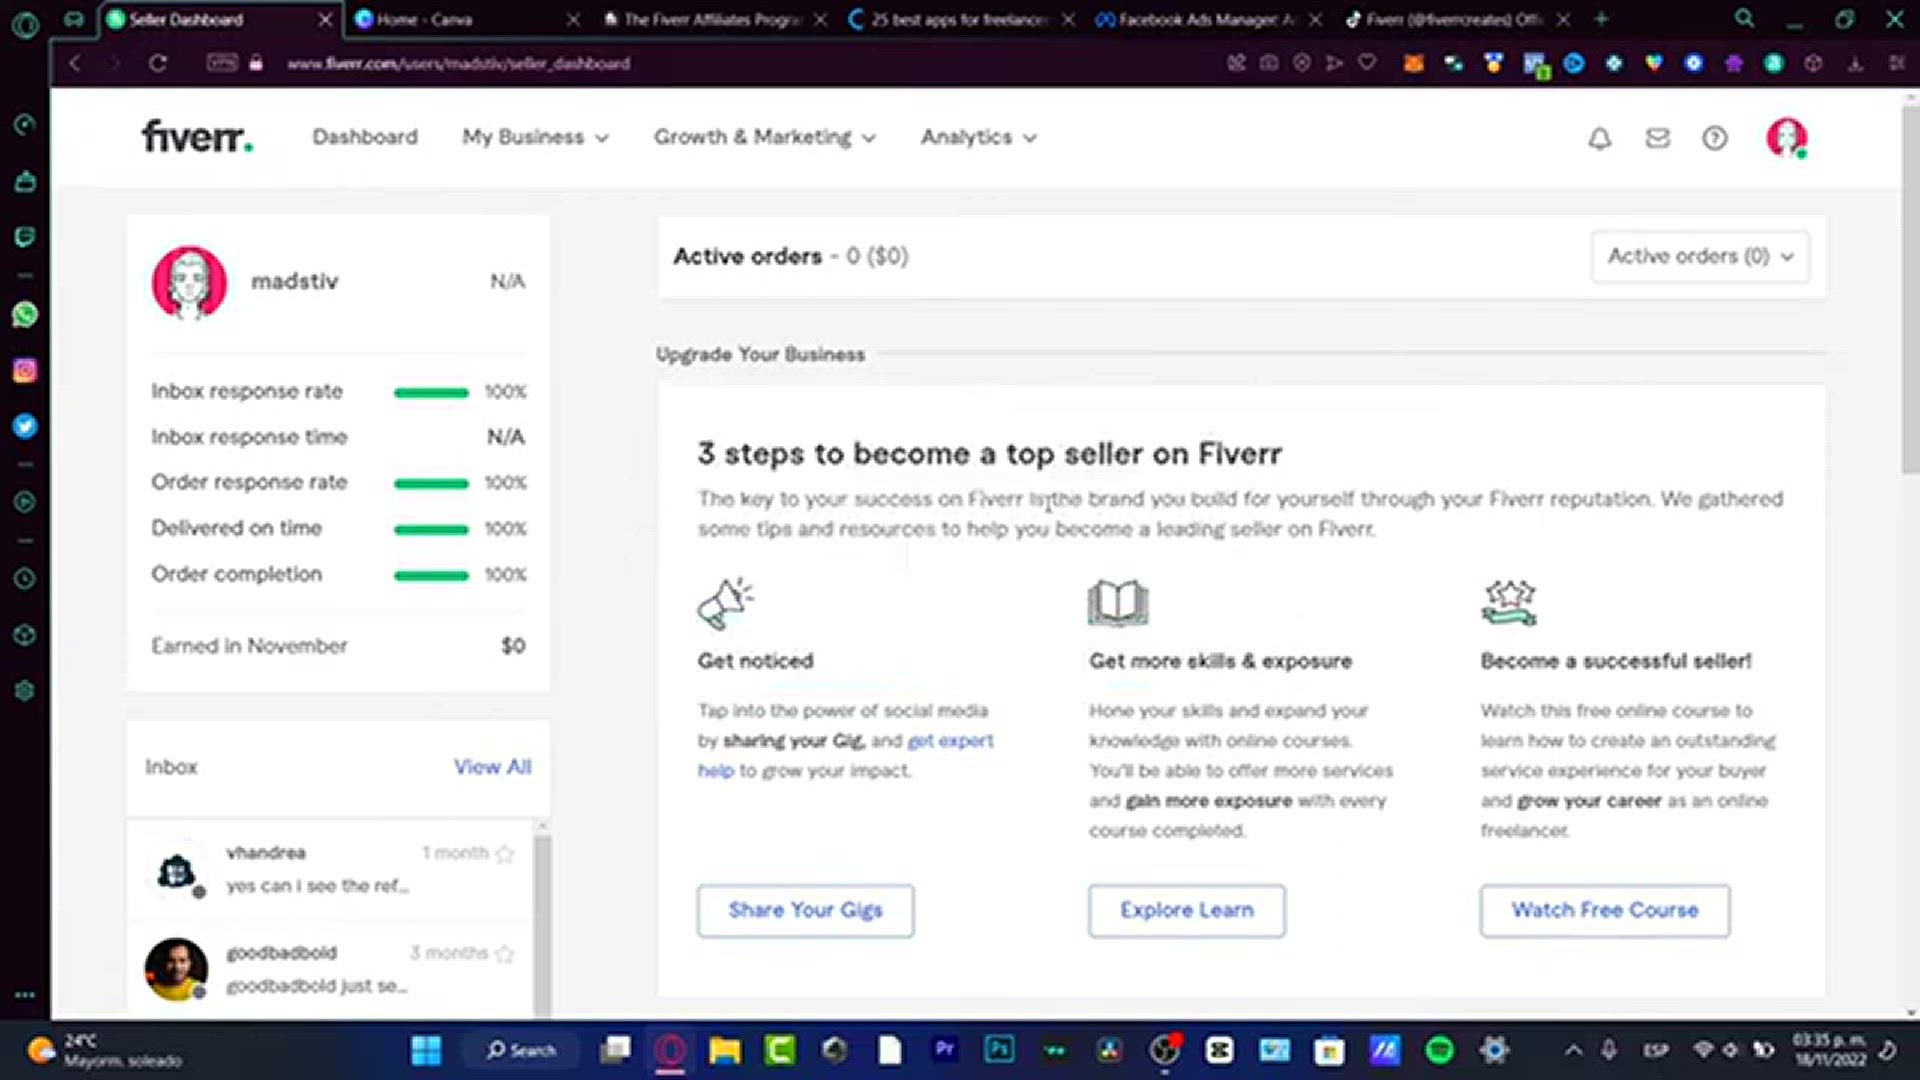Open Opera browser from taskbar
Screen dimensions: 1920x1080
[x=670, y=1050]
